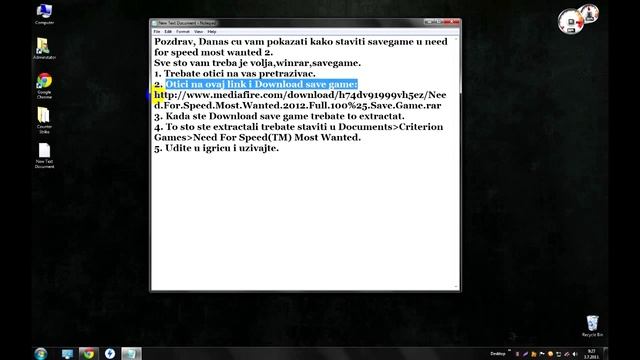Open the network tray icon
Screen dimensions: 640x360
coord(558,354)
